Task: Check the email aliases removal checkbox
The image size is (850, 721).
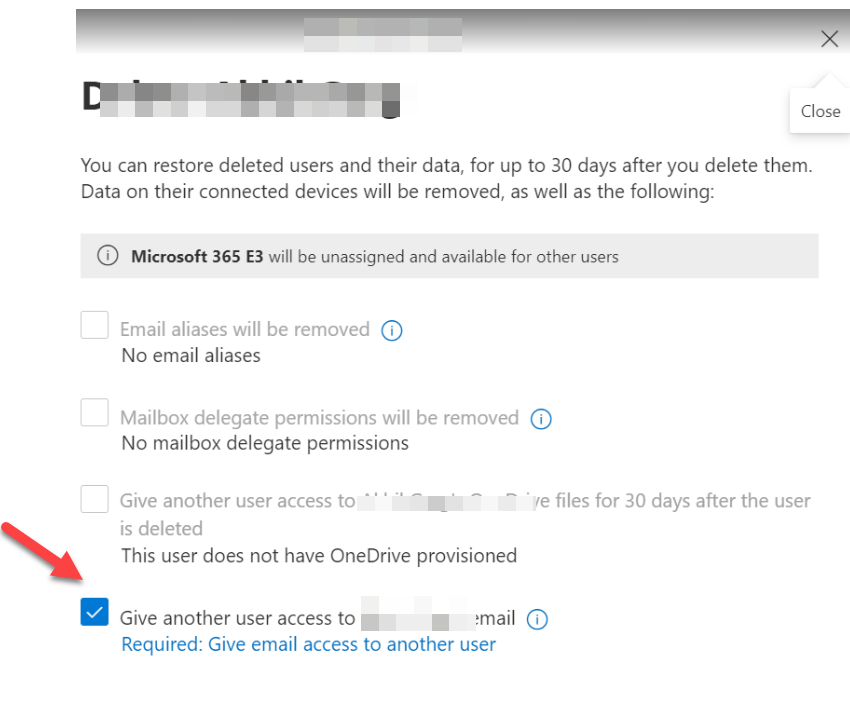Action: point(94,325)
